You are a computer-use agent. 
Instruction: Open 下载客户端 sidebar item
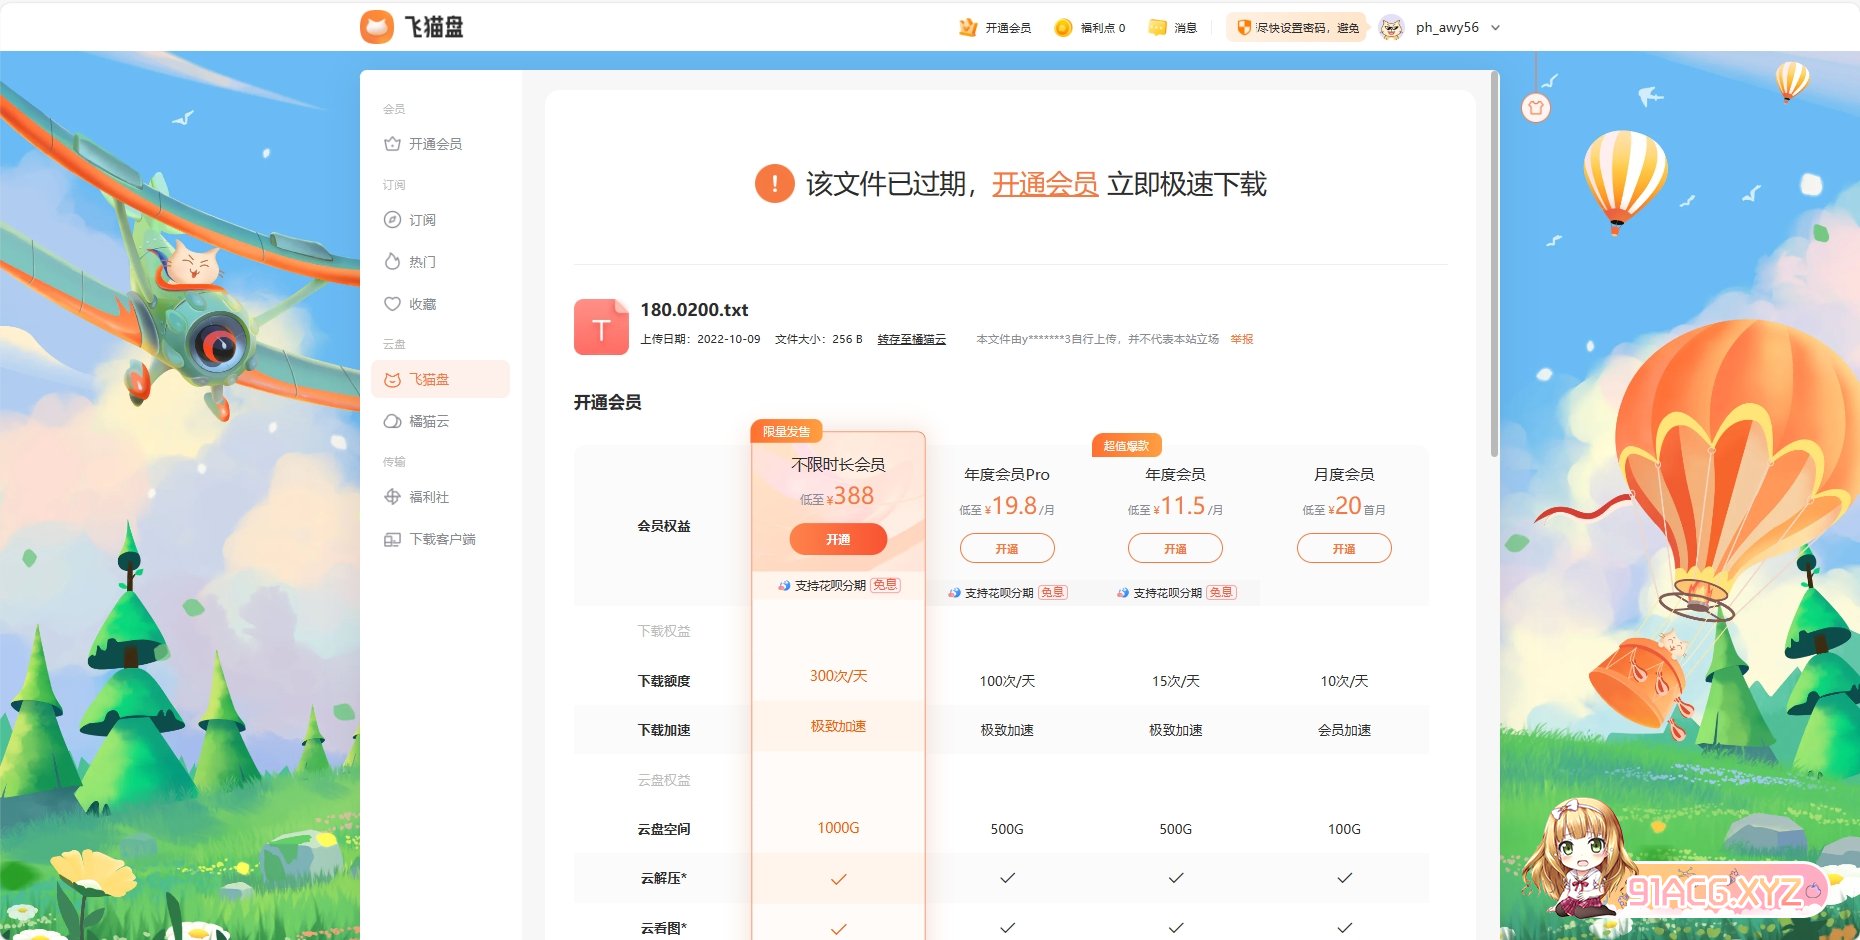[x=441, y=539]
